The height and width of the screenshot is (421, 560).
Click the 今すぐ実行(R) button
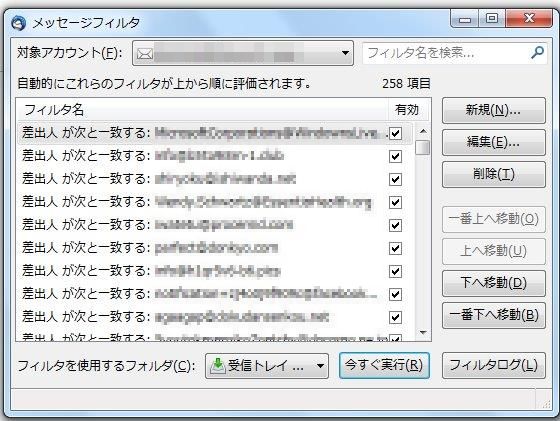[384, 365]
